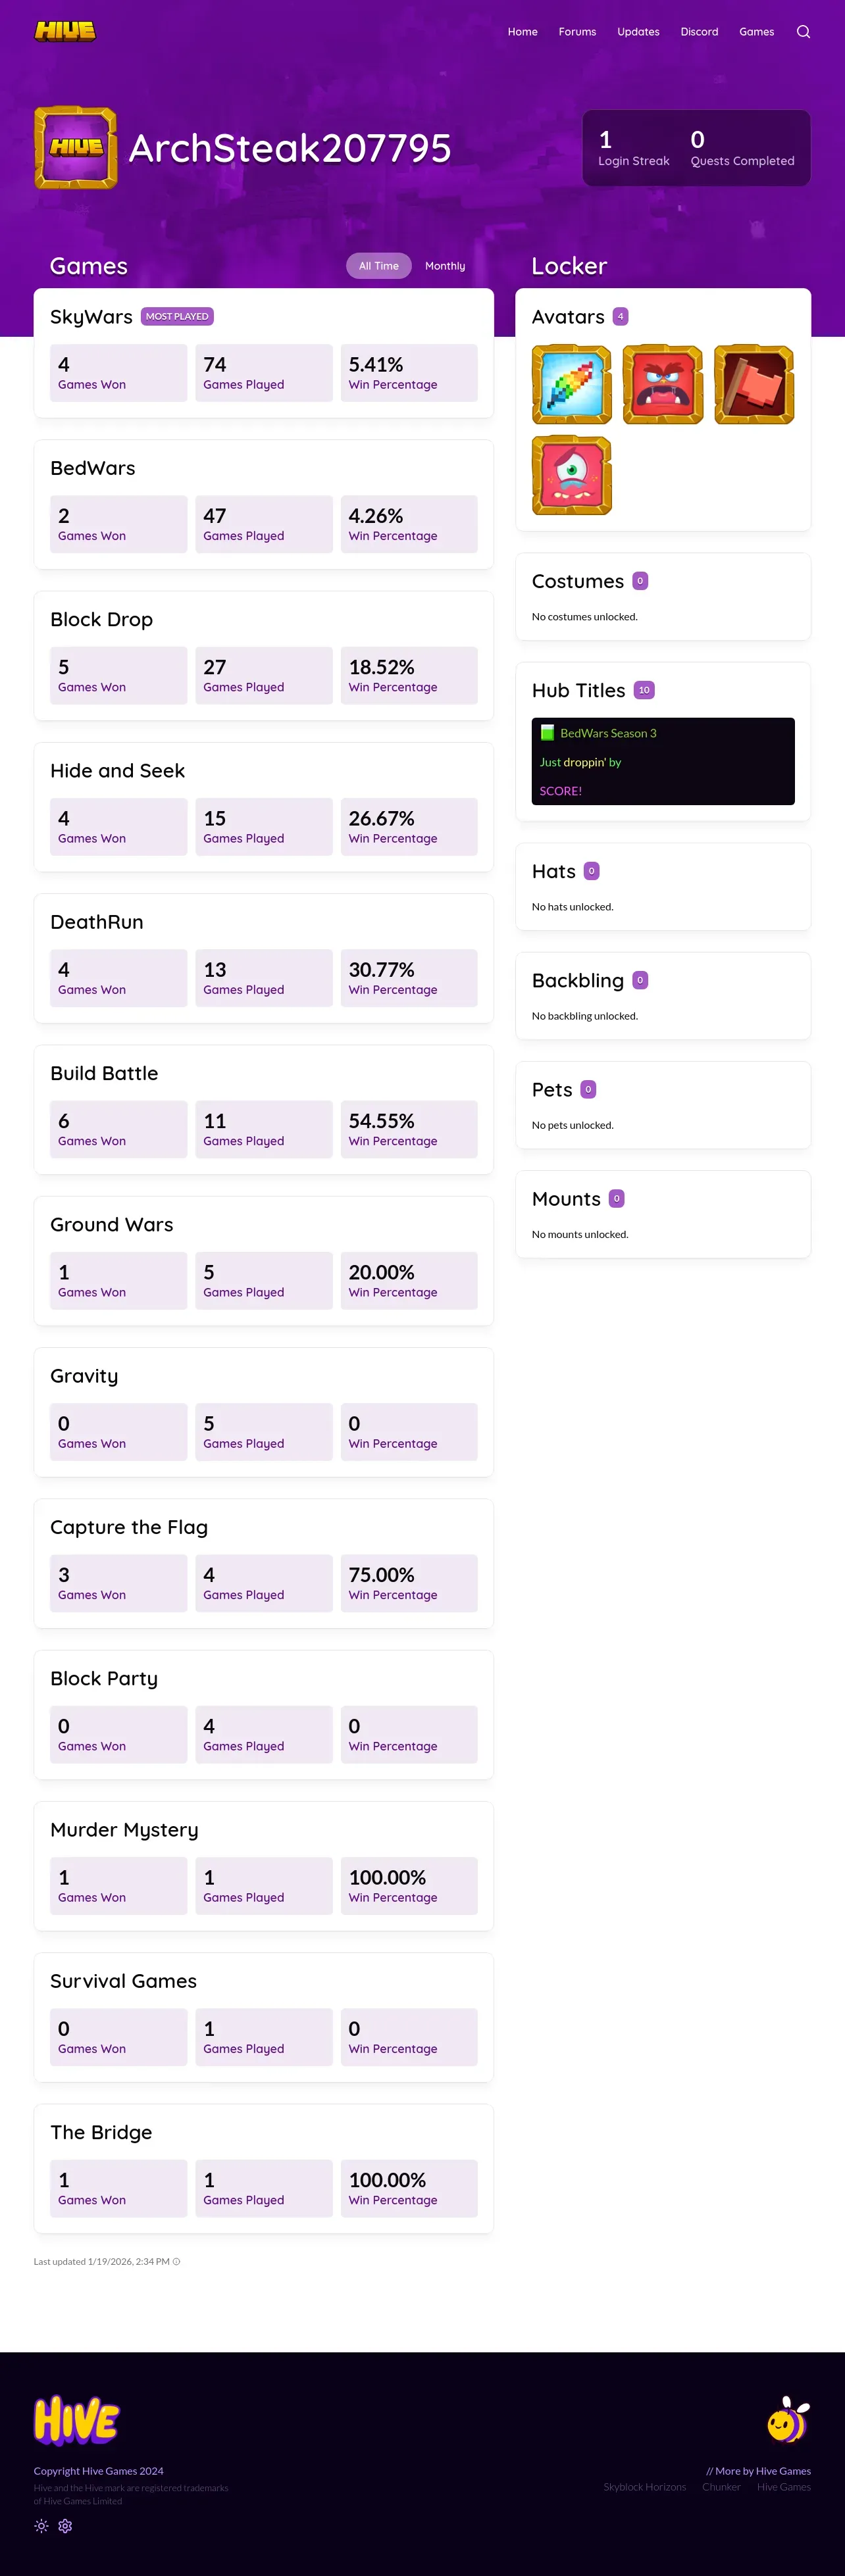Click the bee mascot icon in footer
This screenshot has width=845, height=2576.
click(x=787, y=2420)
